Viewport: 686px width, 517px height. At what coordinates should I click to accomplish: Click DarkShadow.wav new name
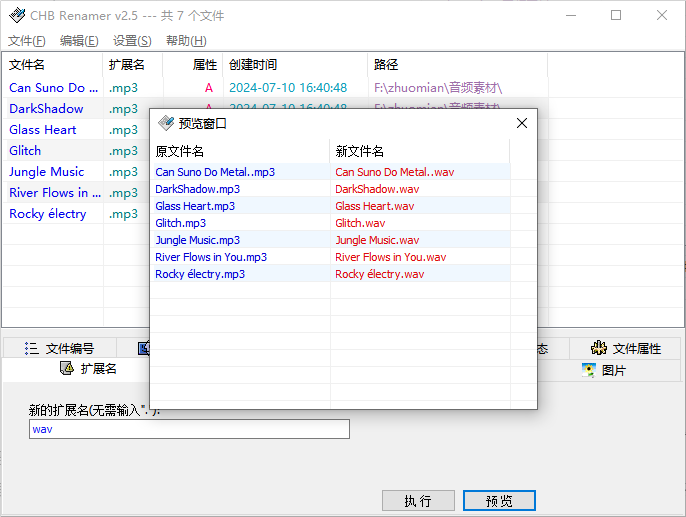377,189
